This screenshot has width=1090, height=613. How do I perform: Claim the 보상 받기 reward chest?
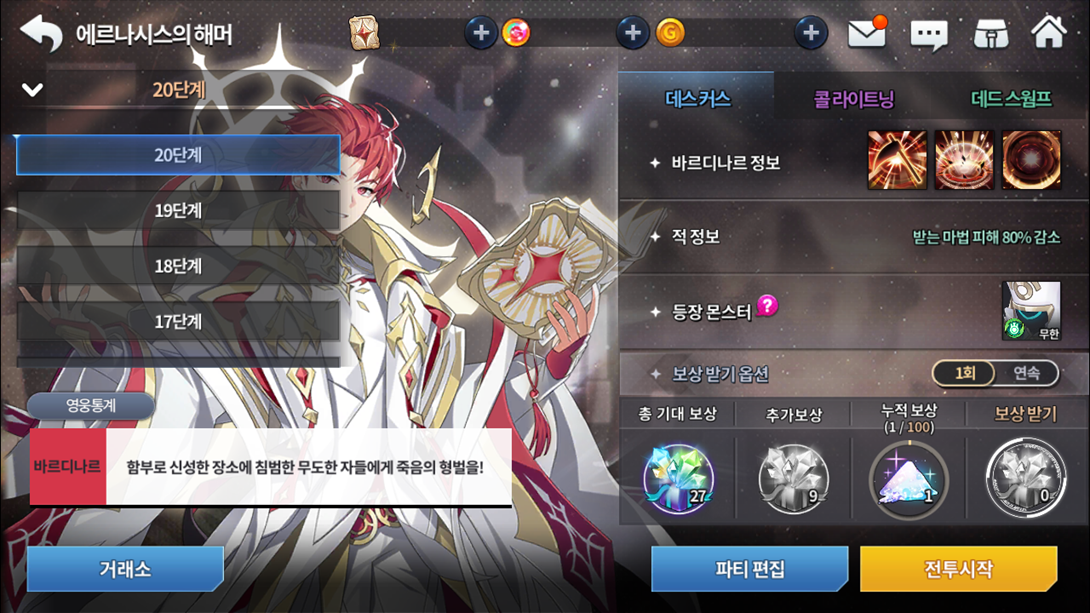(x=1025, y=477)
